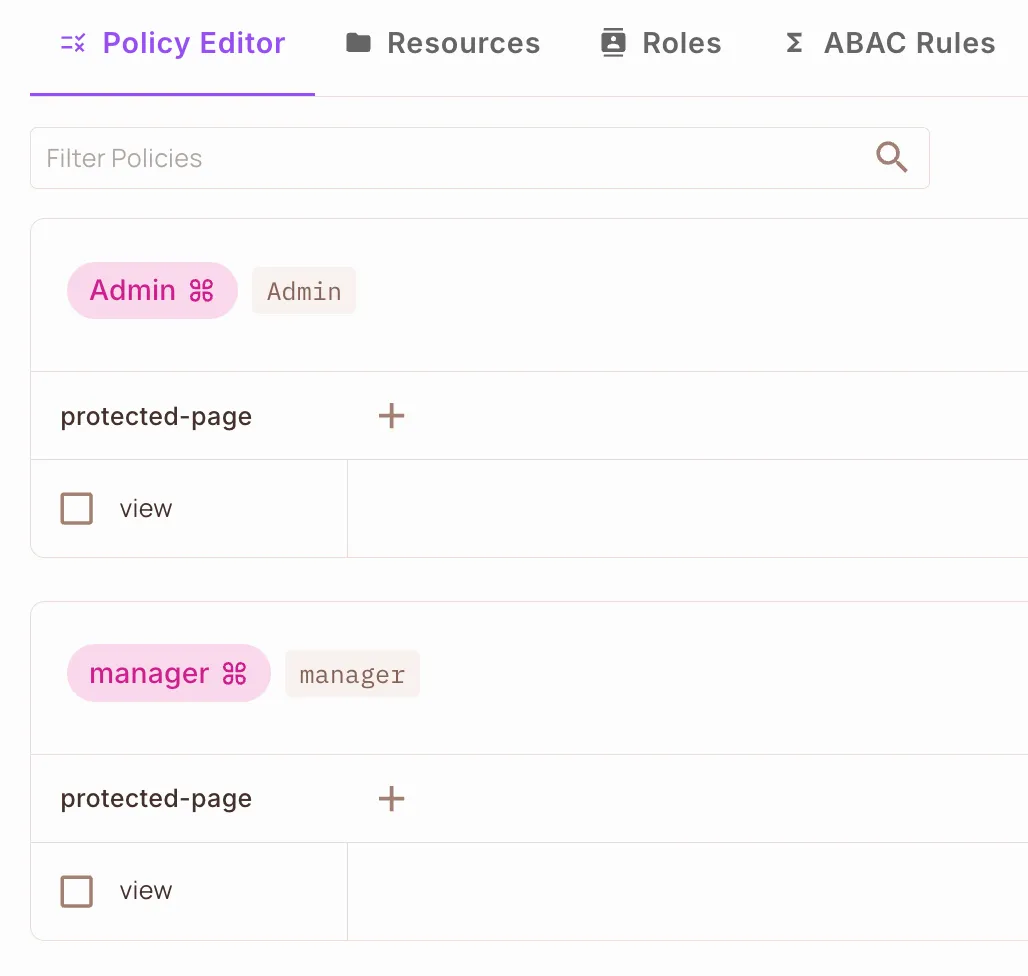Tick the view checkbox for manager

[77, 891]
